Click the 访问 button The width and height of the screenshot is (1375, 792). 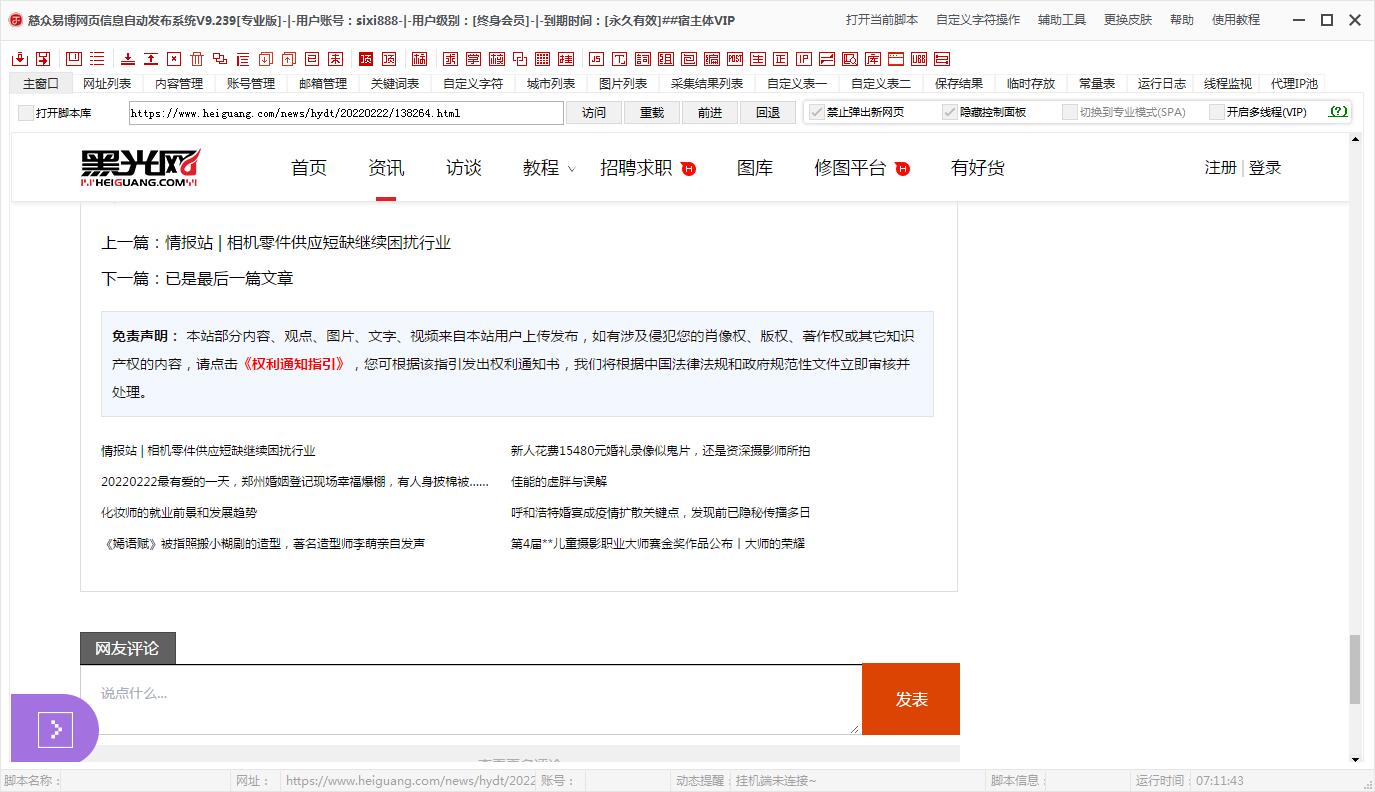pyautogui.click(x=594, y=113)
